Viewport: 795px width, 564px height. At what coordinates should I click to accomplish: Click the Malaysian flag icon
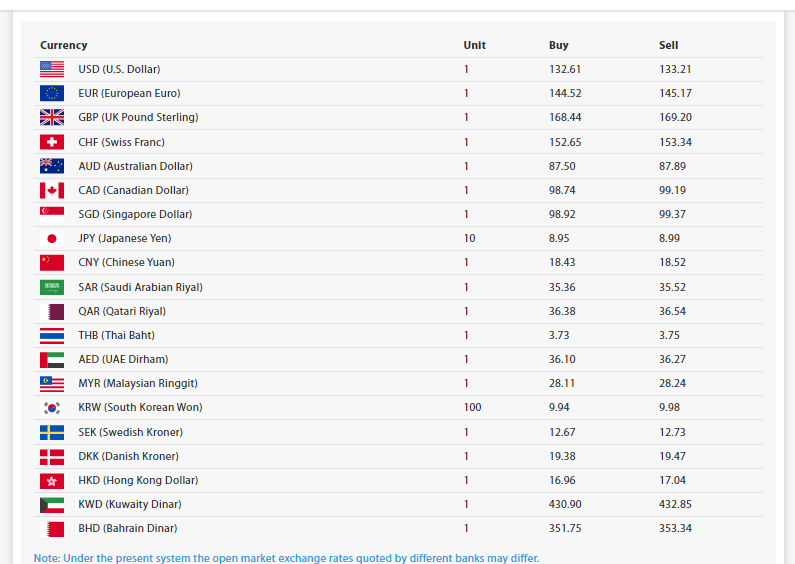[52, 383]
